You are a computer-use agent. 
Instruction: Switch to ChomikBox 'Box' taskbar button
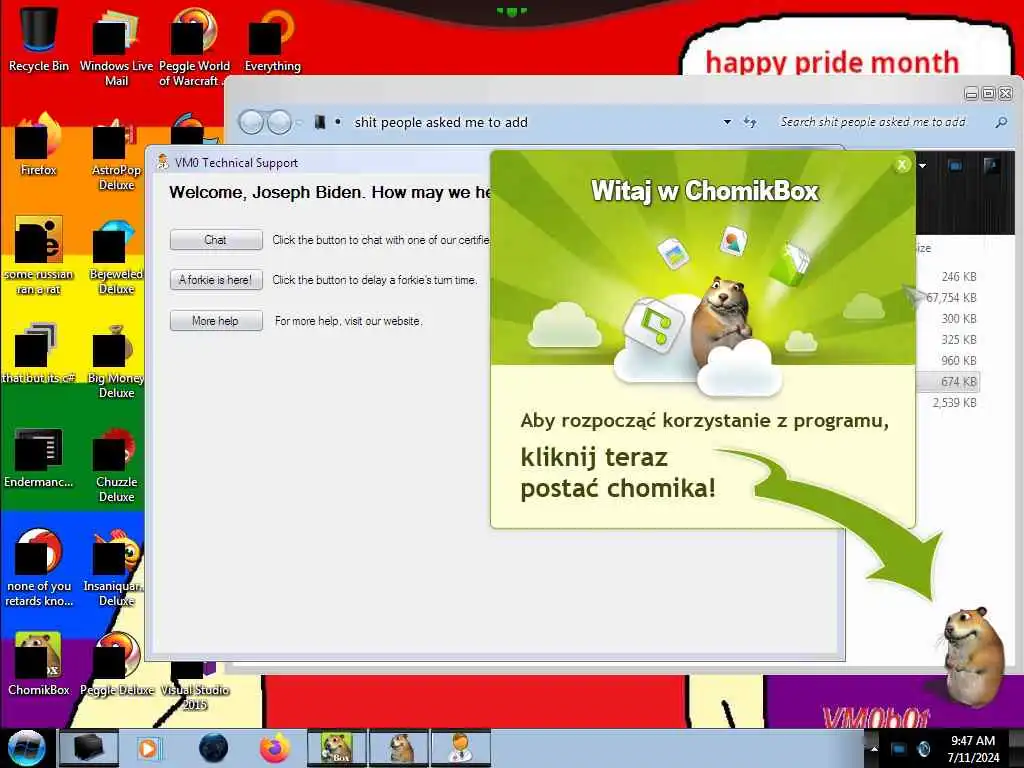[338, 748]
